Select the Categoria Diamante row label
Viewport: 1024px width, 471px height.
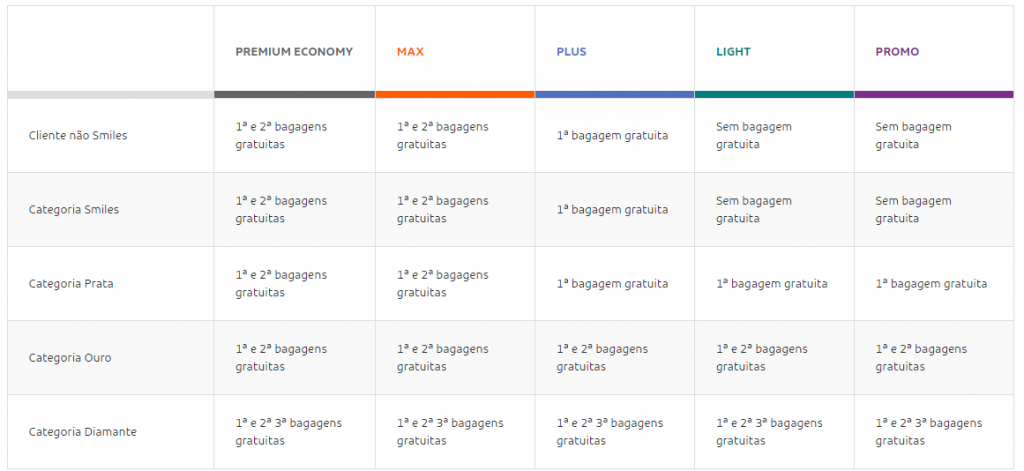click(83, 432)
